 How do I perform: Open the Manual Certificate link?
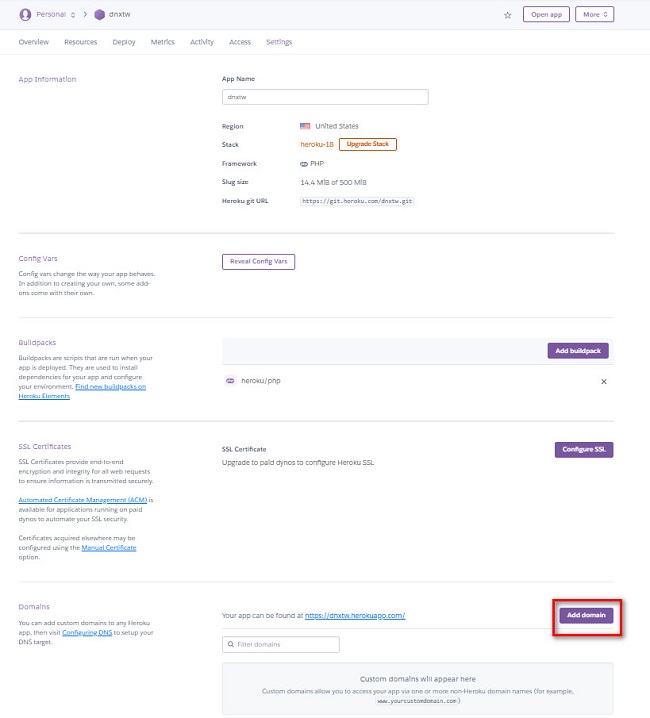click(x=109, y=548)
